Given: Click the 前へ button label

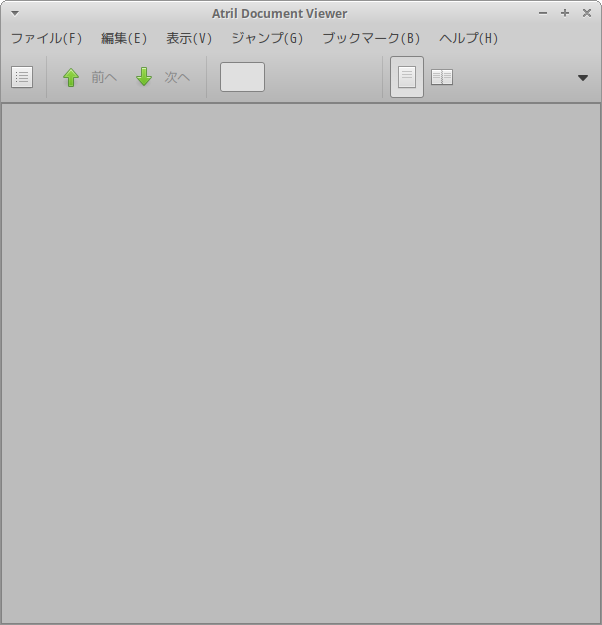Looking at the screenshot, I should click(x=104, y=77).
